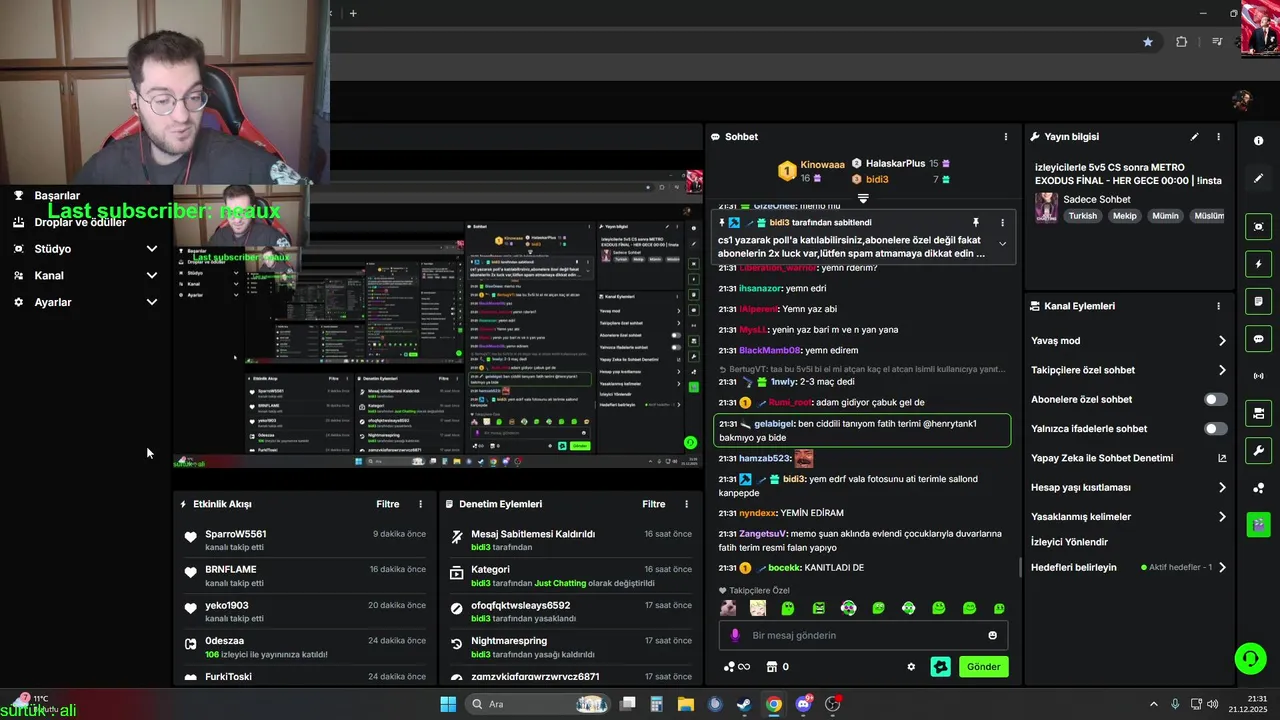1280x720 pixels.
Task: Toggle the stream preview panel icon
Action: click(x=1258, y=227)
